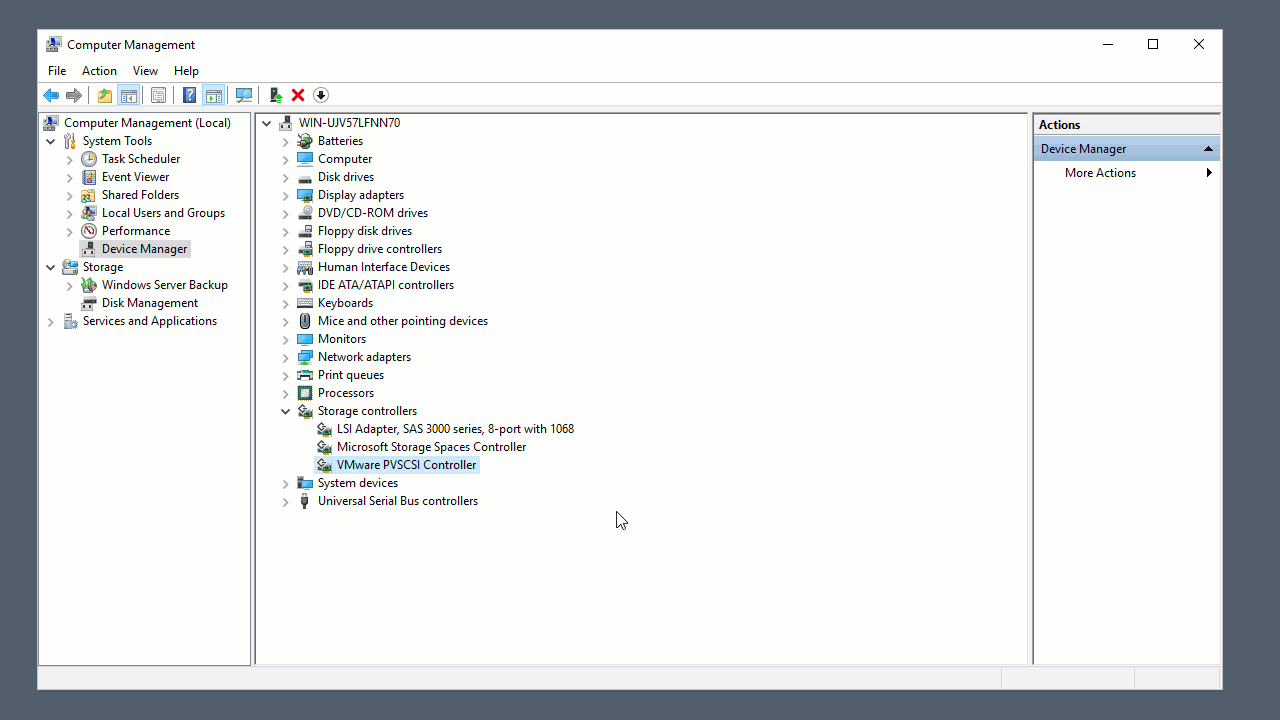Viewport: 1280px width, 720px height.
Task: Open the Action menu
Action: pos(99,71)
